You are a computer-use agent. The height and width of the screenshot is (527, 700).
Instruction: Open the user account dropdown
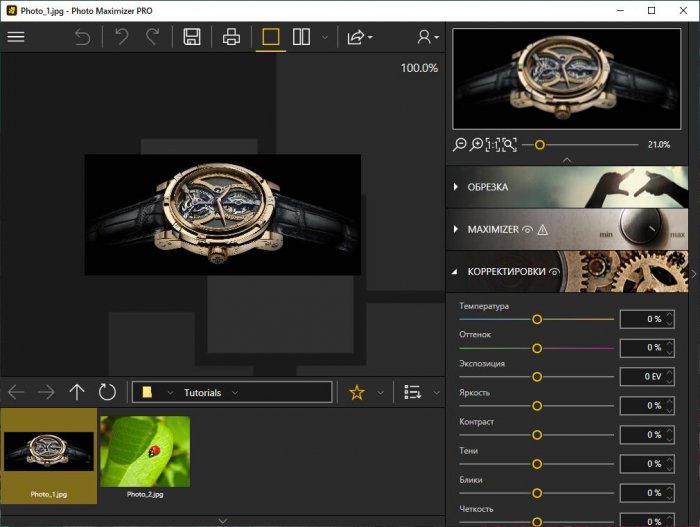(429, 37)
